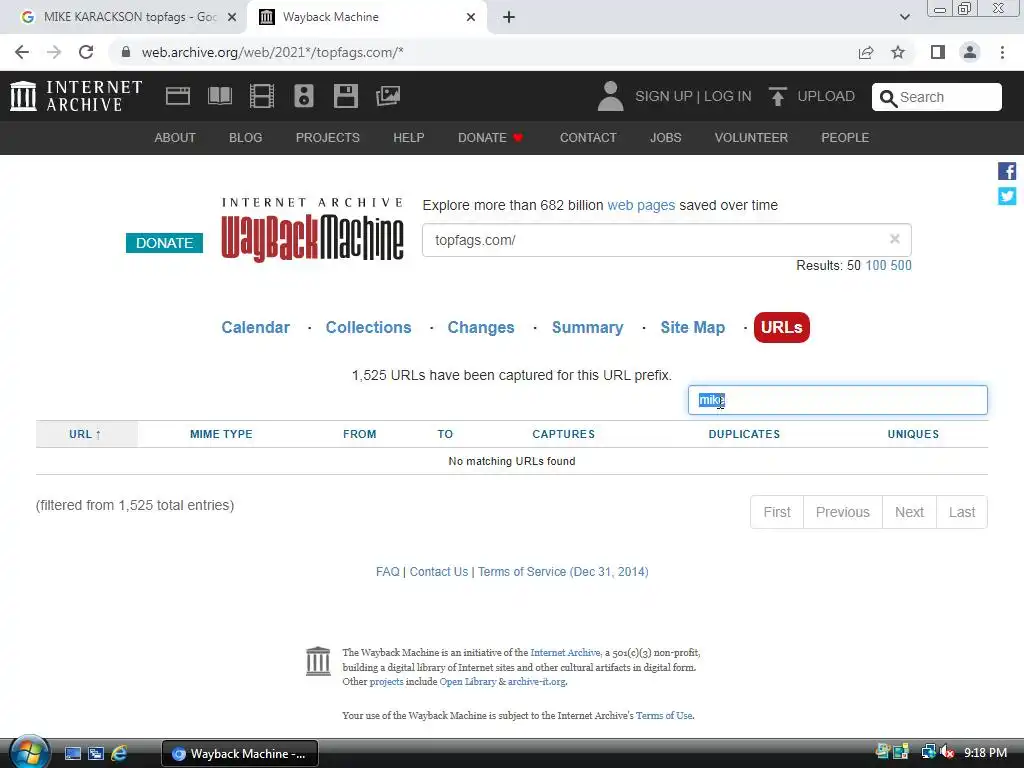The width and height of the screenshot is (1024, 768).
Task: Open a new tab with the plus button
Action: point(509,17)
